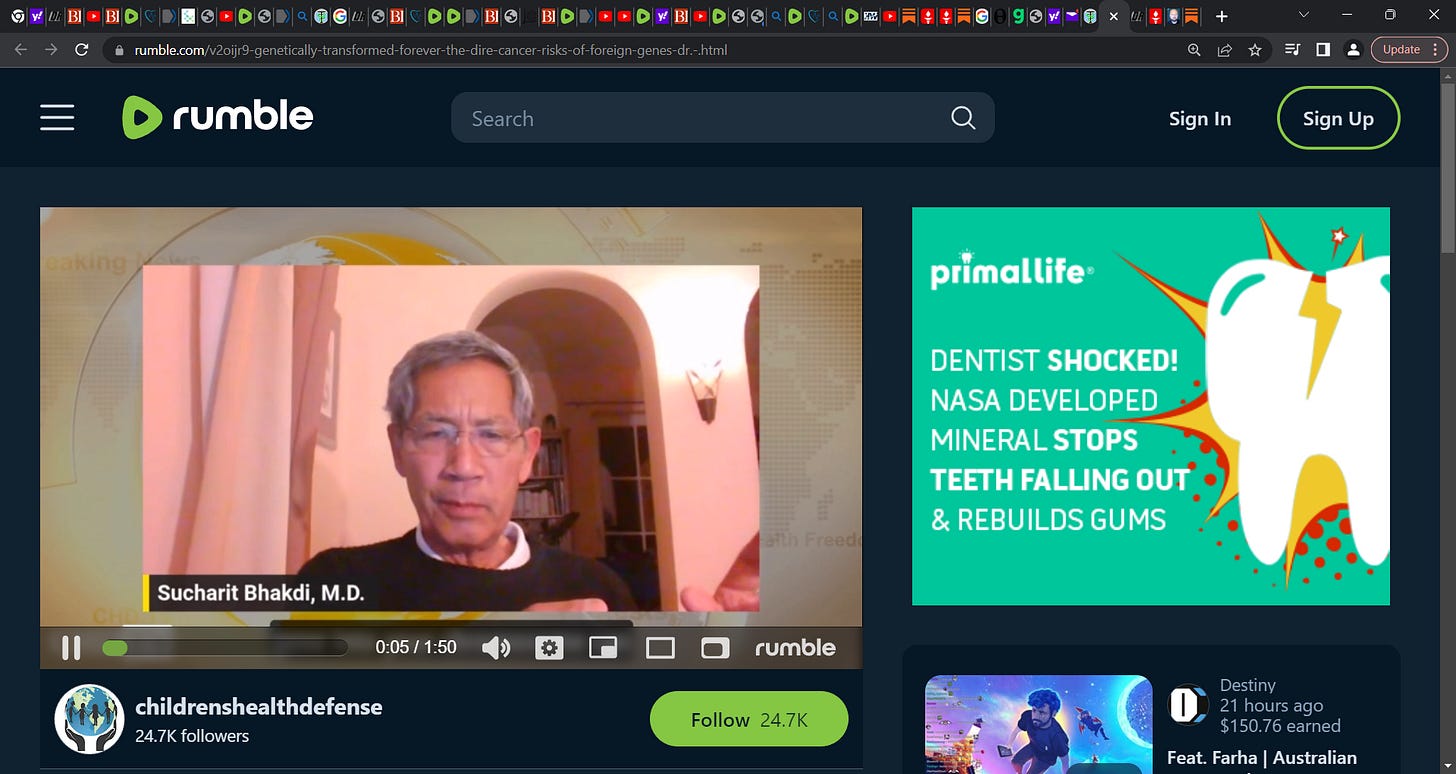Click the 24.7K followers text

point(192,736)
